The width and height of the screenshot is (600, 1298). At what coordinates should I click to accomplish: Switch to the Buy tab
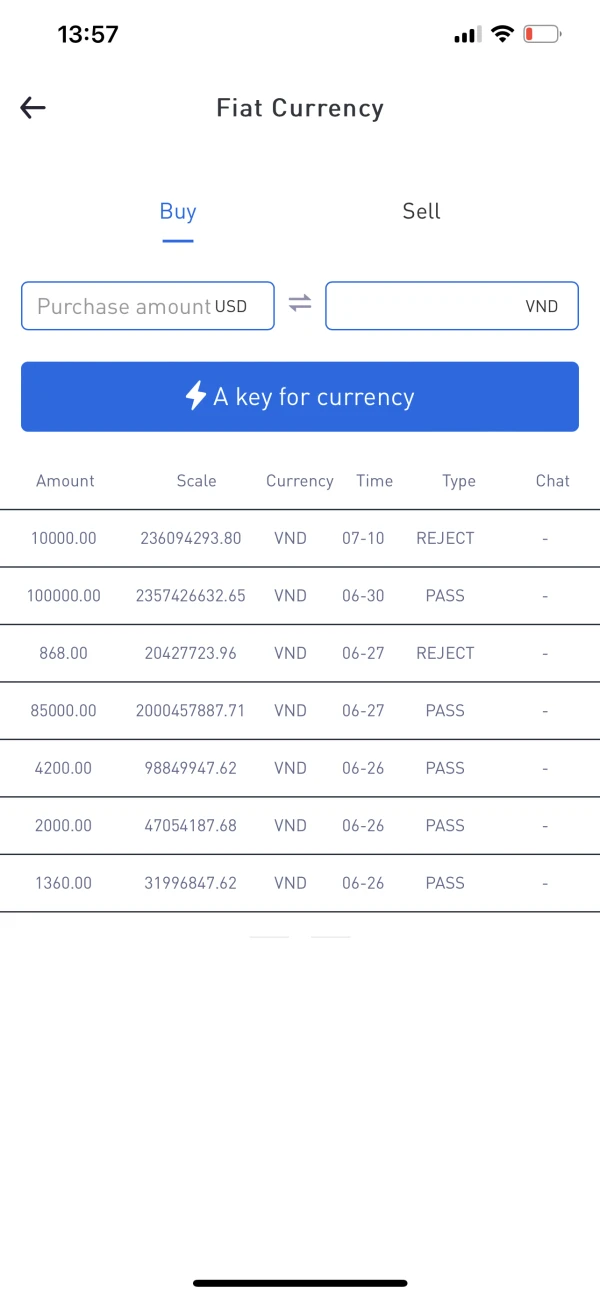pos(178,212)
